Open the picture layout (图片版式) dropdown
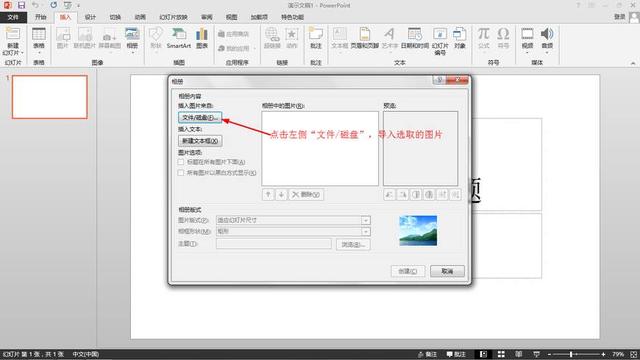 point(366,220)
